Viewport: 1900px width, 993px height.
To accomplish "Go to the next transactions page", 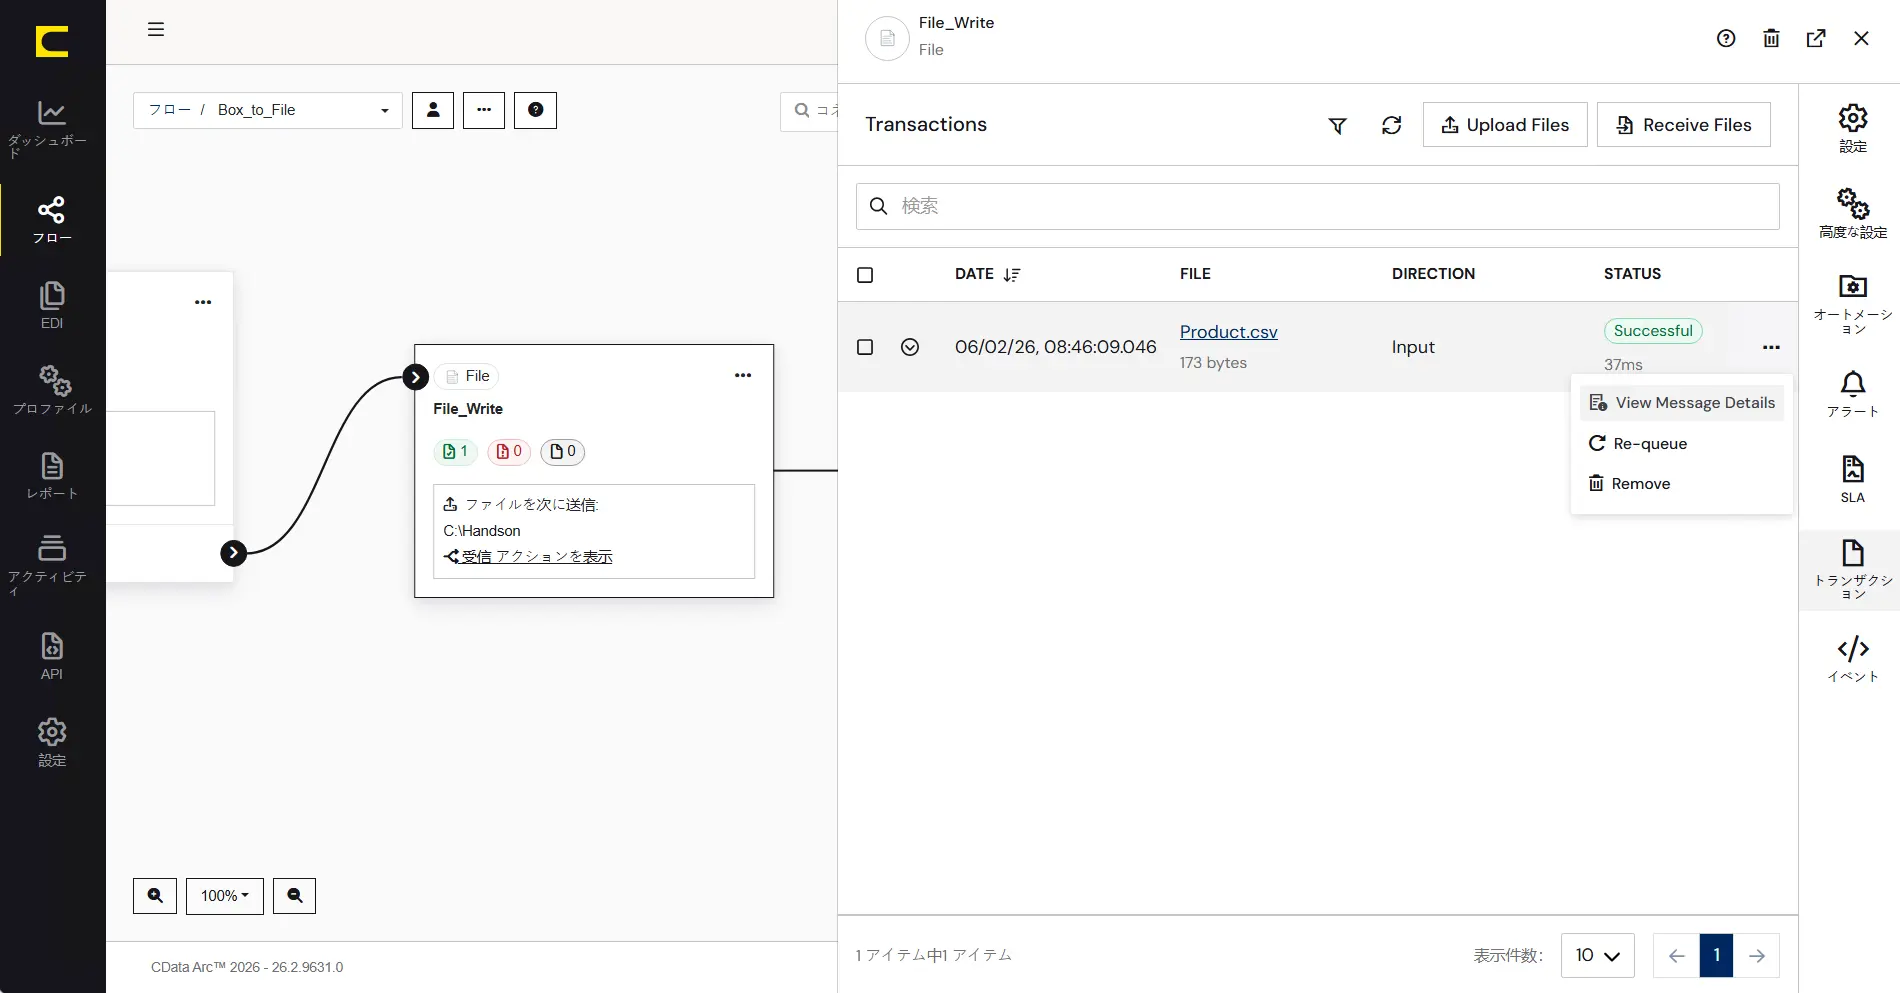I will (x=1757, y=955).
